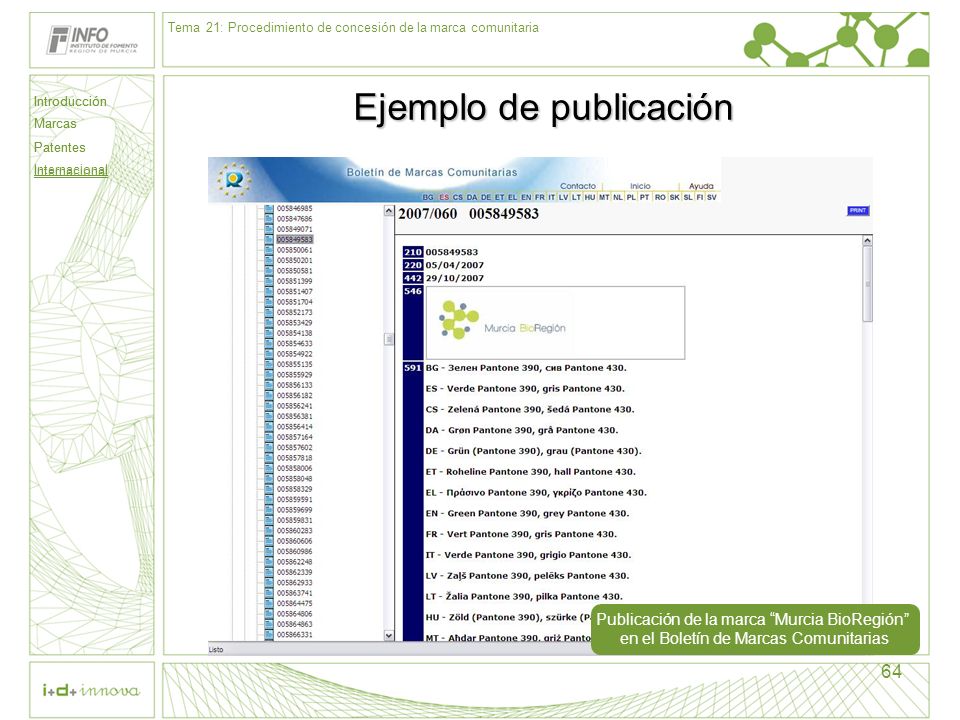Click the document icon beside 005854922
Image resolution: width=960 pixels, height=720 pixels.
click(269, 354)
